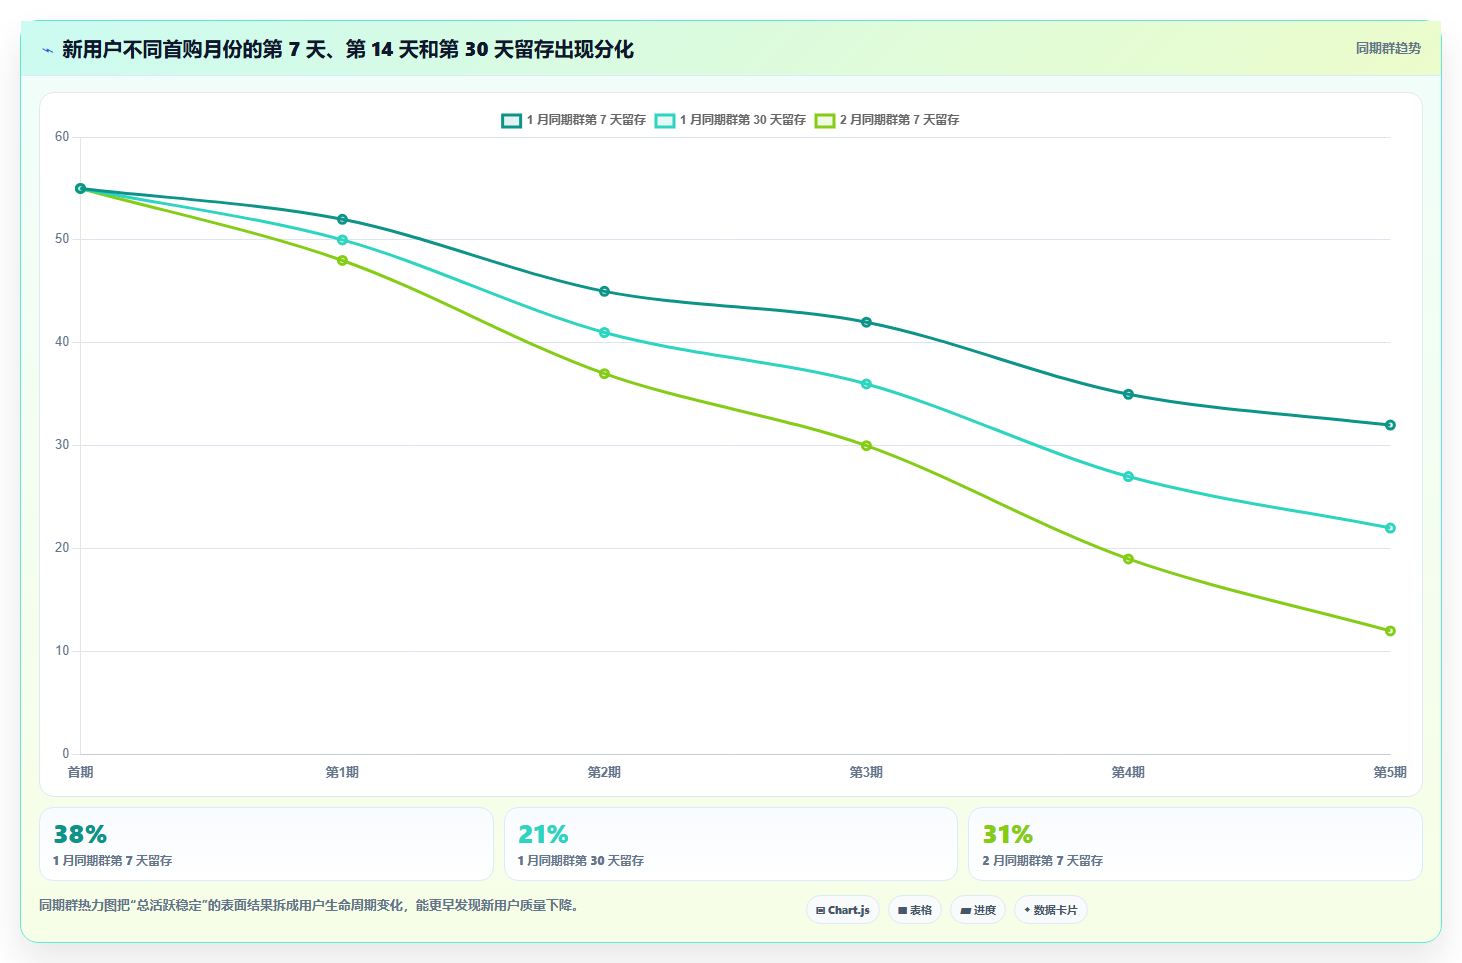Click green point at 第5期 (12)
Viewport: 1462px width, 963px height.
1390,631
